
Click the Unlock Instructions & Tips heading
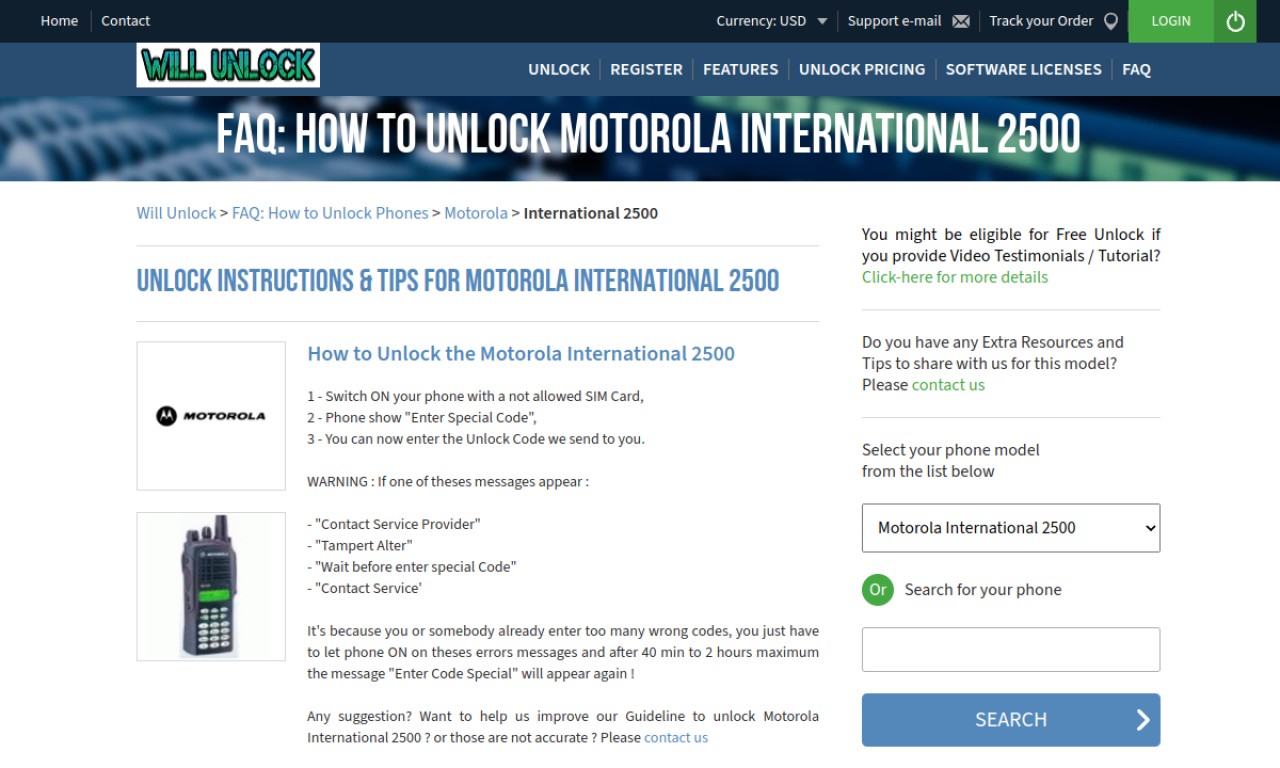click(458, 281)
